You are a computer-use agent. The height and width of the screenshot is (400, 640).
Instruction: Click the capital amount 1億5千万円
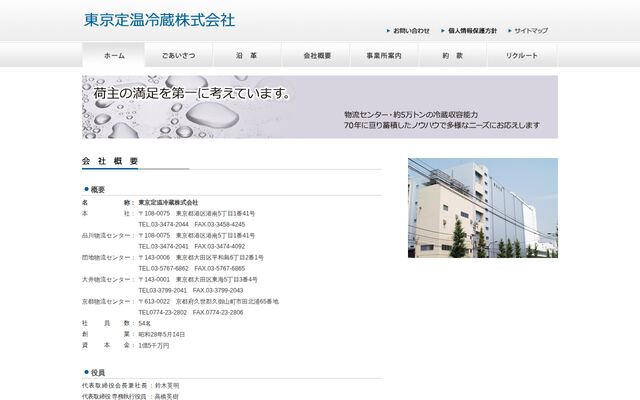click(x=153, y=346)
